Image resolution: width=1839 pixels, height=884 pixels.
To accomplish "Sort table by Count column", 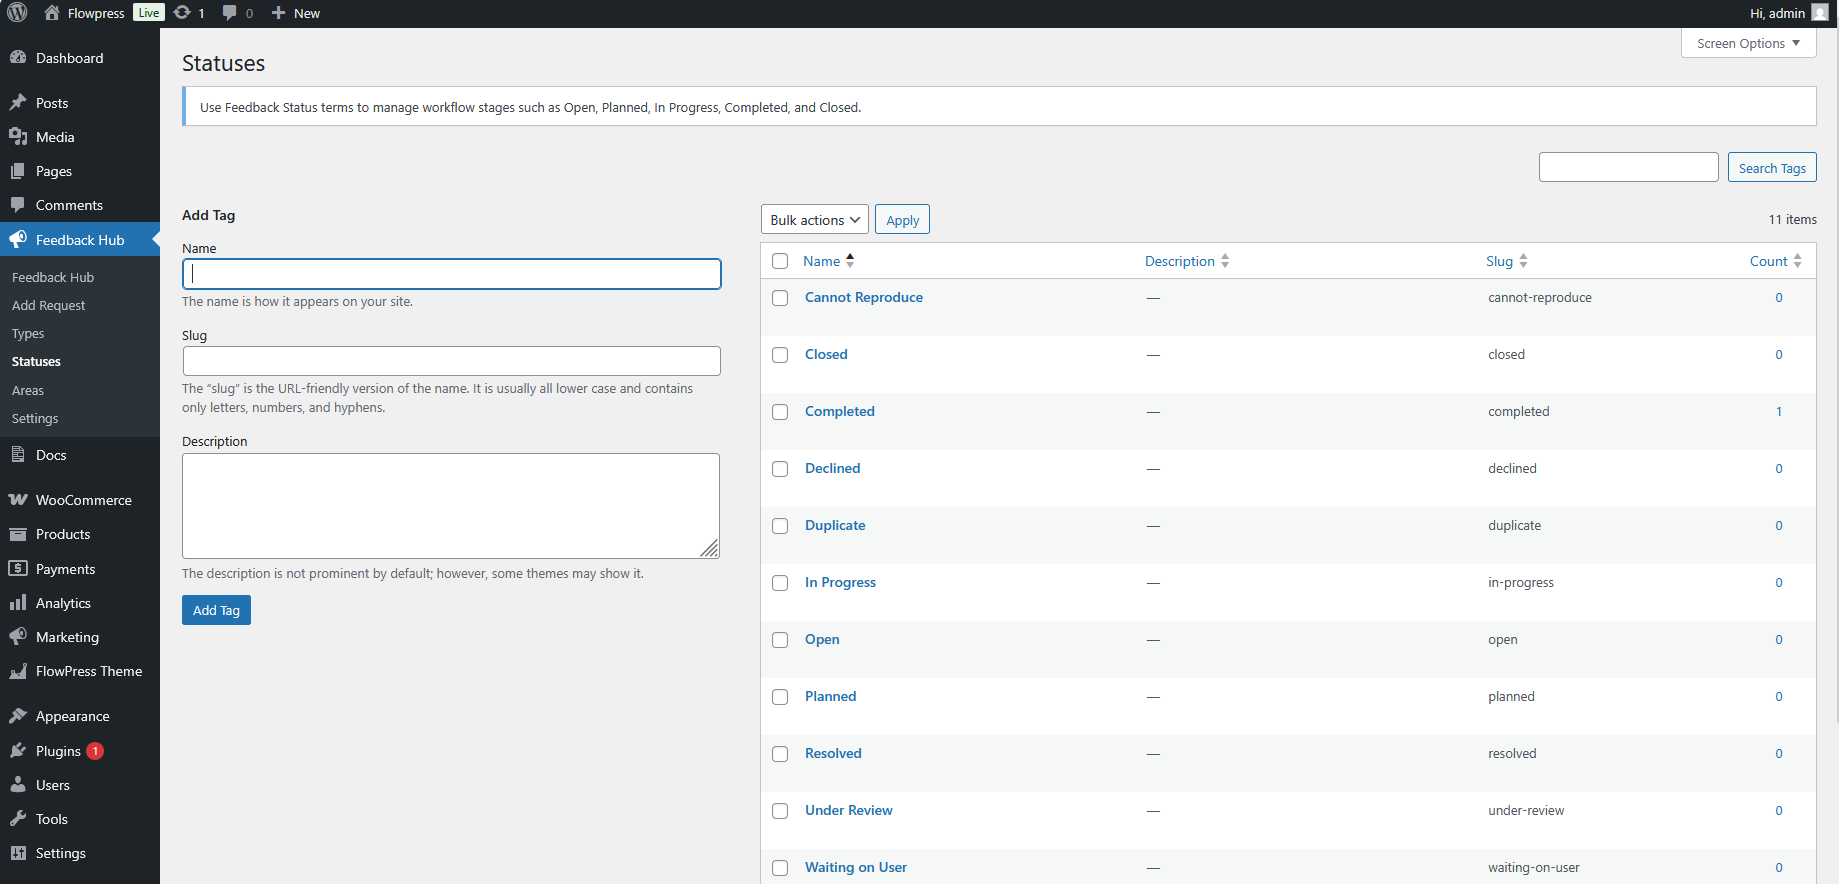I will (x=1775, y=261).
